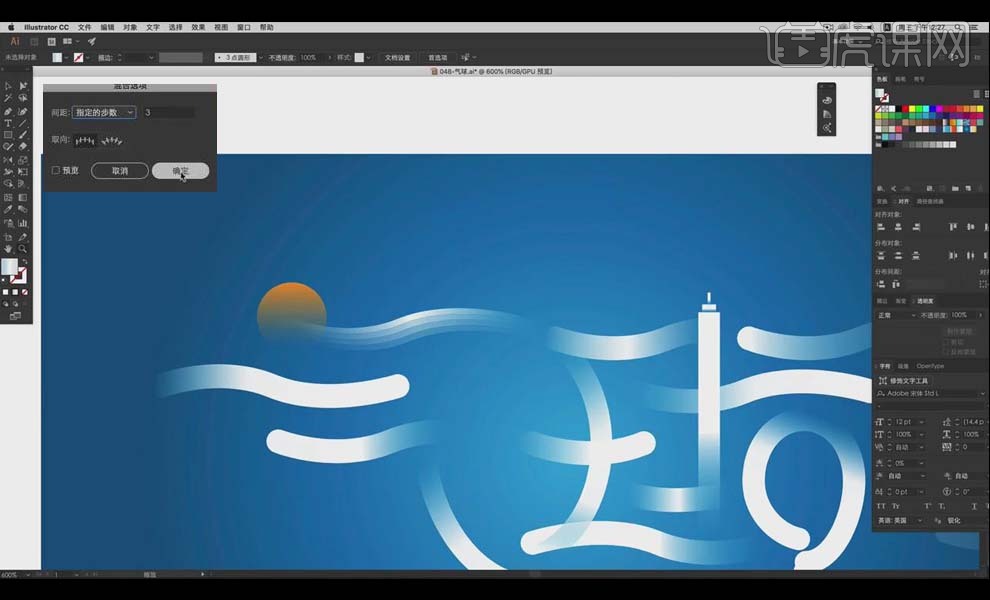Select the Zoom tool
990x600 pixels.
pos(23,249)
